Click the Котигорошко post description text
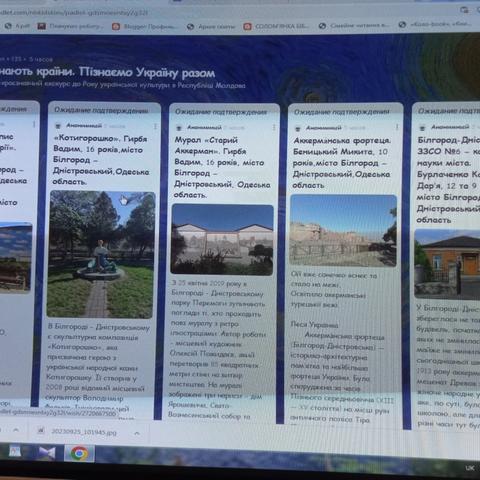Viewport: 480px width, 480px height. [x=98, y=367]
